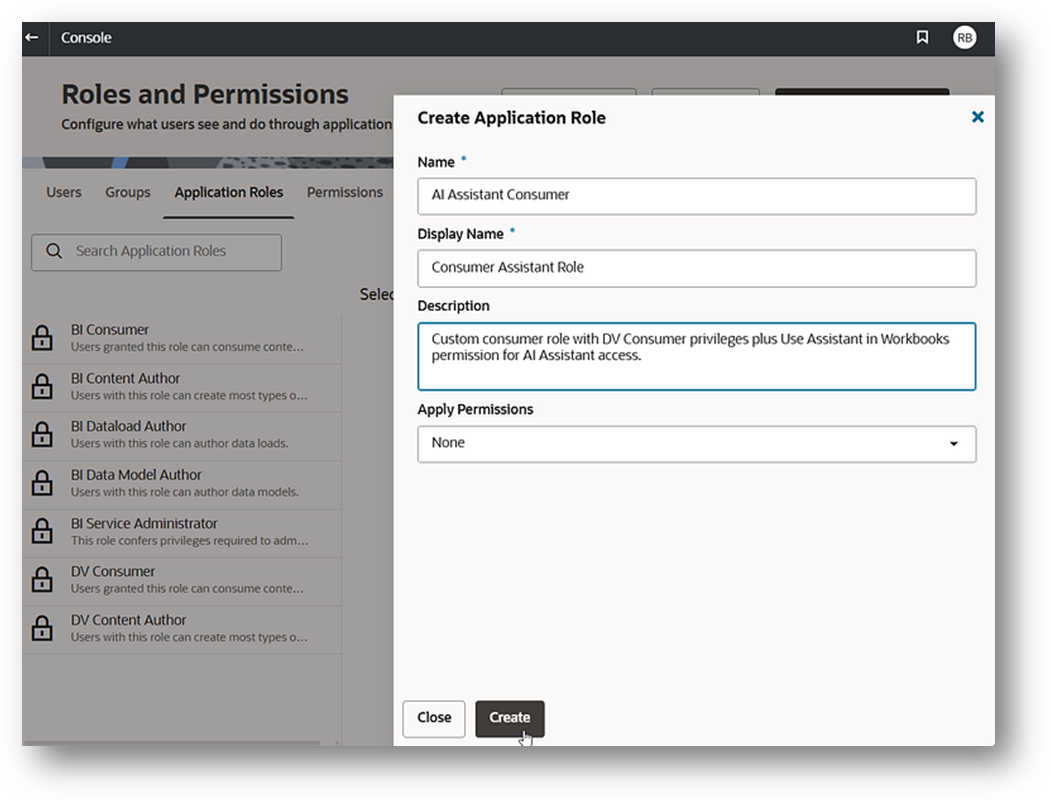Screen dimensions: 1050x801
Task: Switch to the Groups tab
Action: pyautogui.click(x=127, y=192)
